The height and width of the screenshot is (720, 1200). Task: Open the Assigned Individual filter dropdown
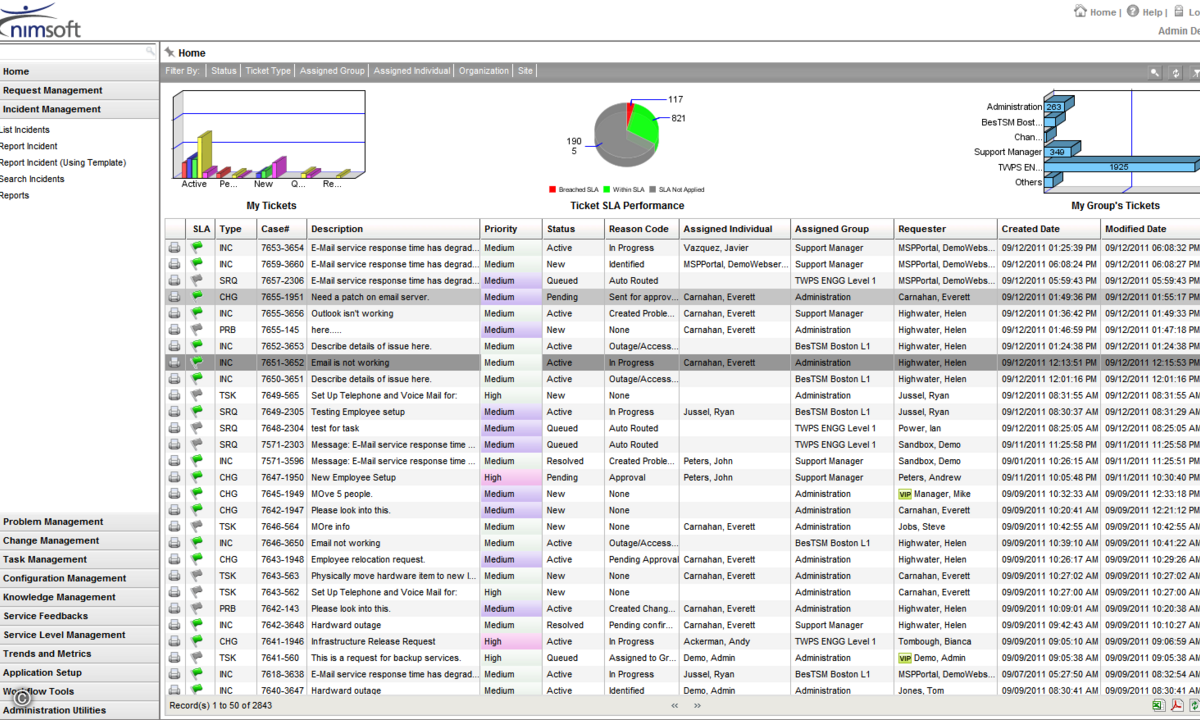(413, 71)
